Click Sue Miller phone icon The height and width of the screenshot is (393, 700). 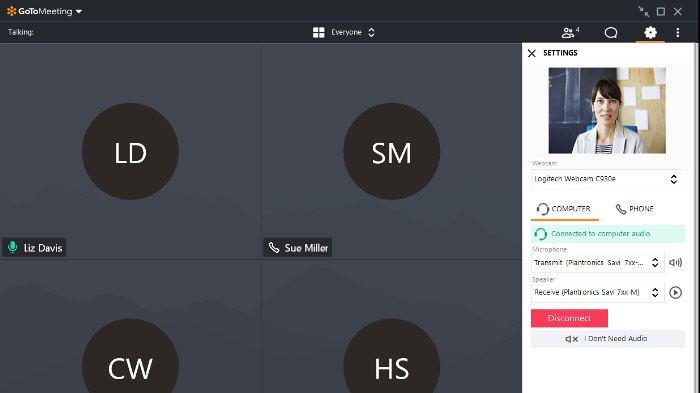274,247
